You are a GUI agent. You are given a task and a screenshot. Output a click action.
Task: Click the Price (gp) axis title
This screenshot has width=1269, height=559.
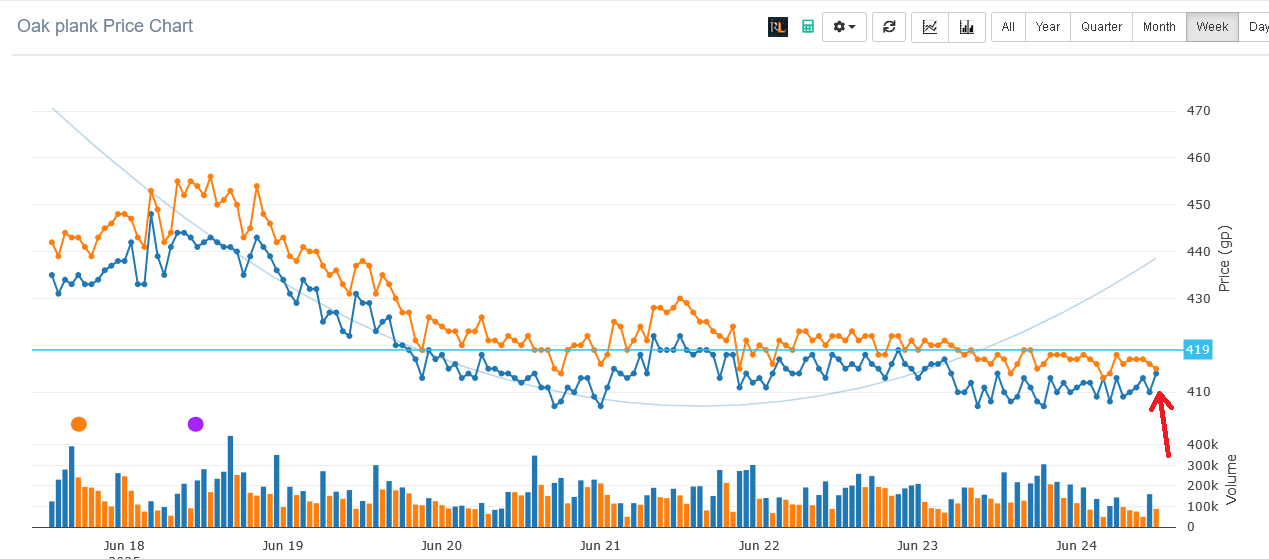1223,259
